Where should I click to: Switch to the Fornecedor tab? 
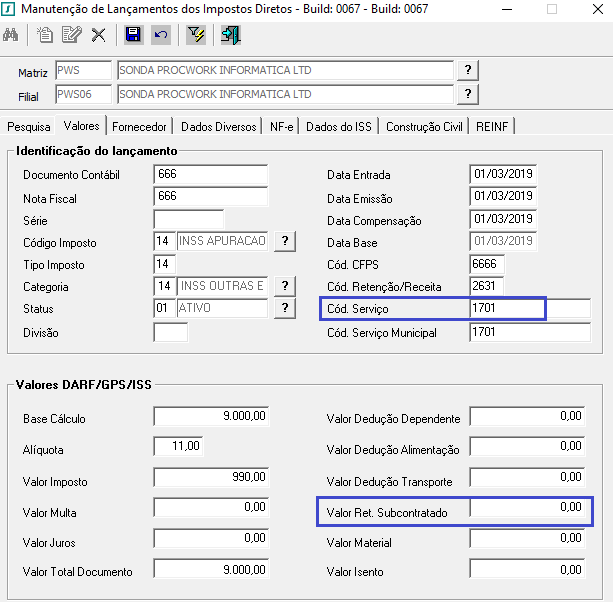(139, 127)
